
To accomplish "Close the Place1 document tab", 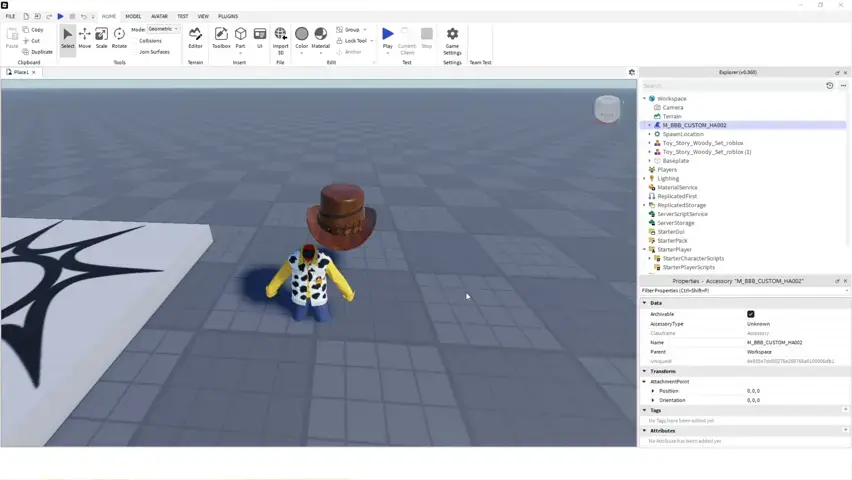I will (x=34, y=72).
